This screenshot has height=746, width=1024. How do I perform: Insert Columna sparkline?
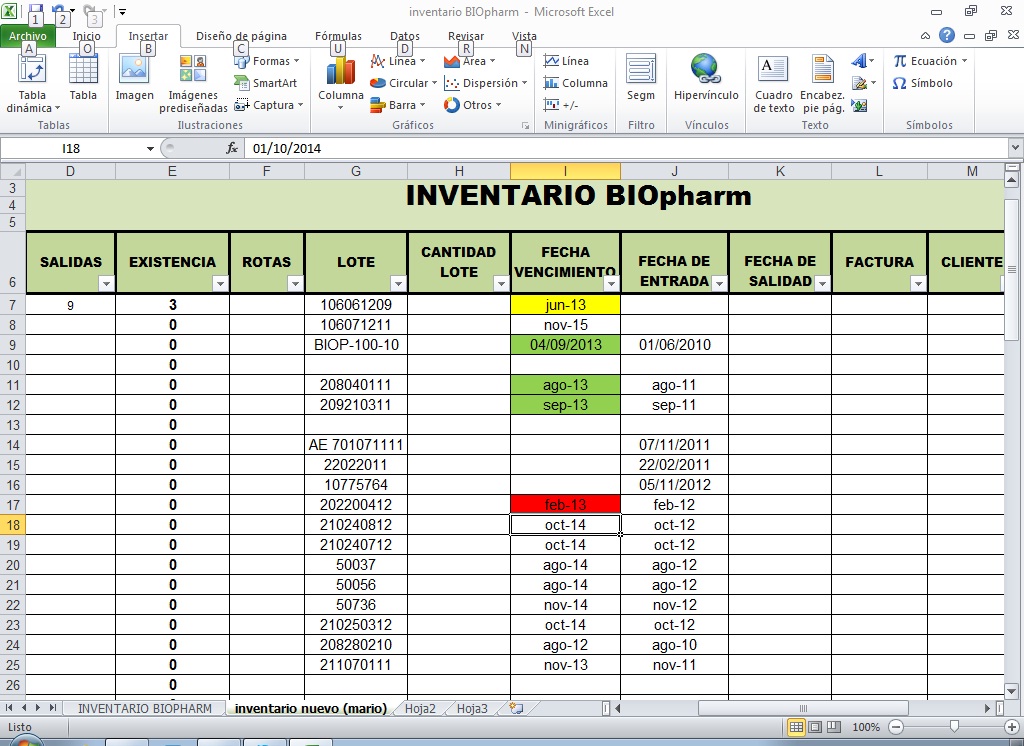576,83
